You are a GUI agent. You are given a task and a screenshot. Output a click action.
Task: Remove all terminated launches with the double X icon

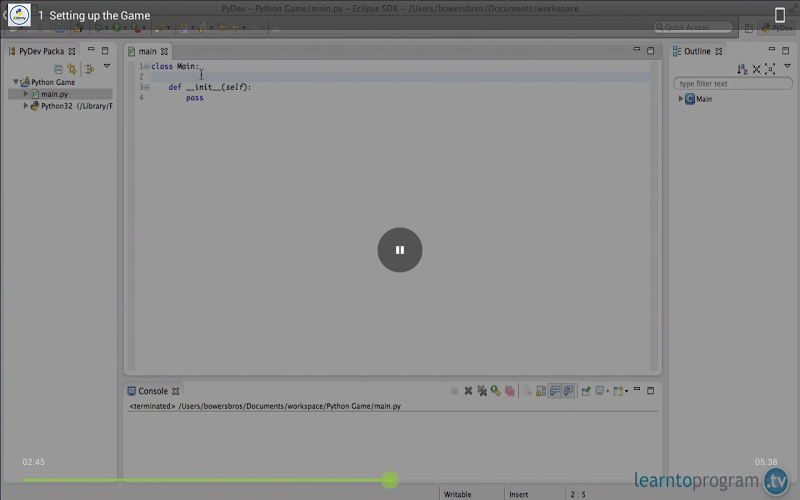[x=482, y=391]
